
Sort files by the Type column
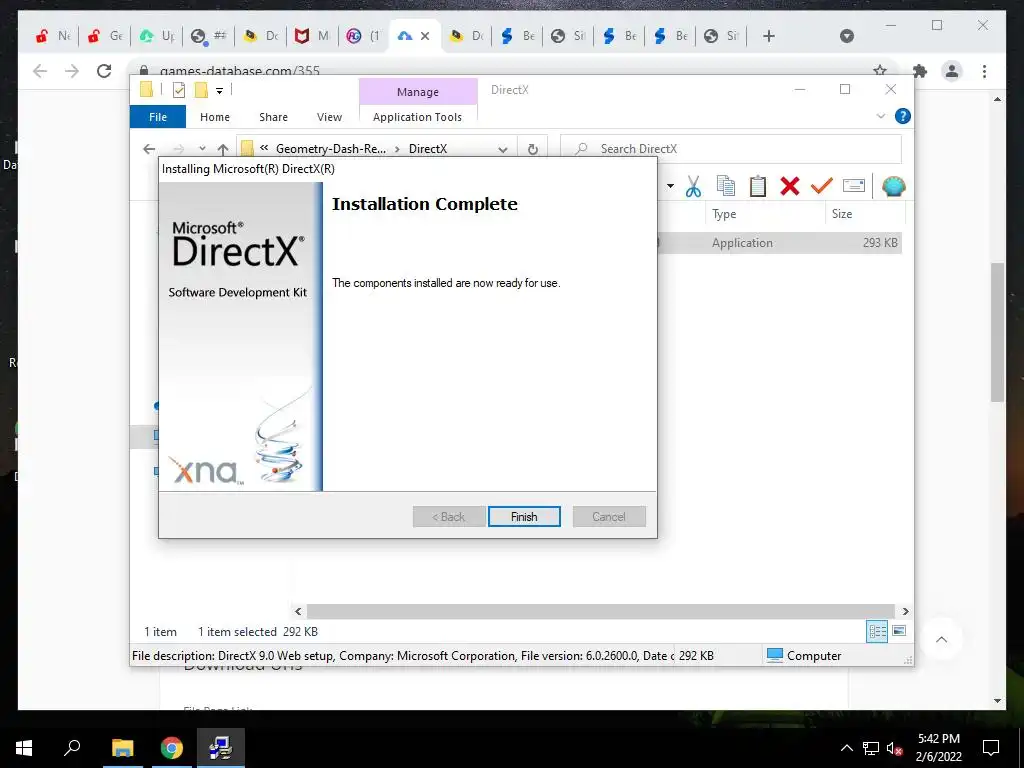click(x=724, y=214)
